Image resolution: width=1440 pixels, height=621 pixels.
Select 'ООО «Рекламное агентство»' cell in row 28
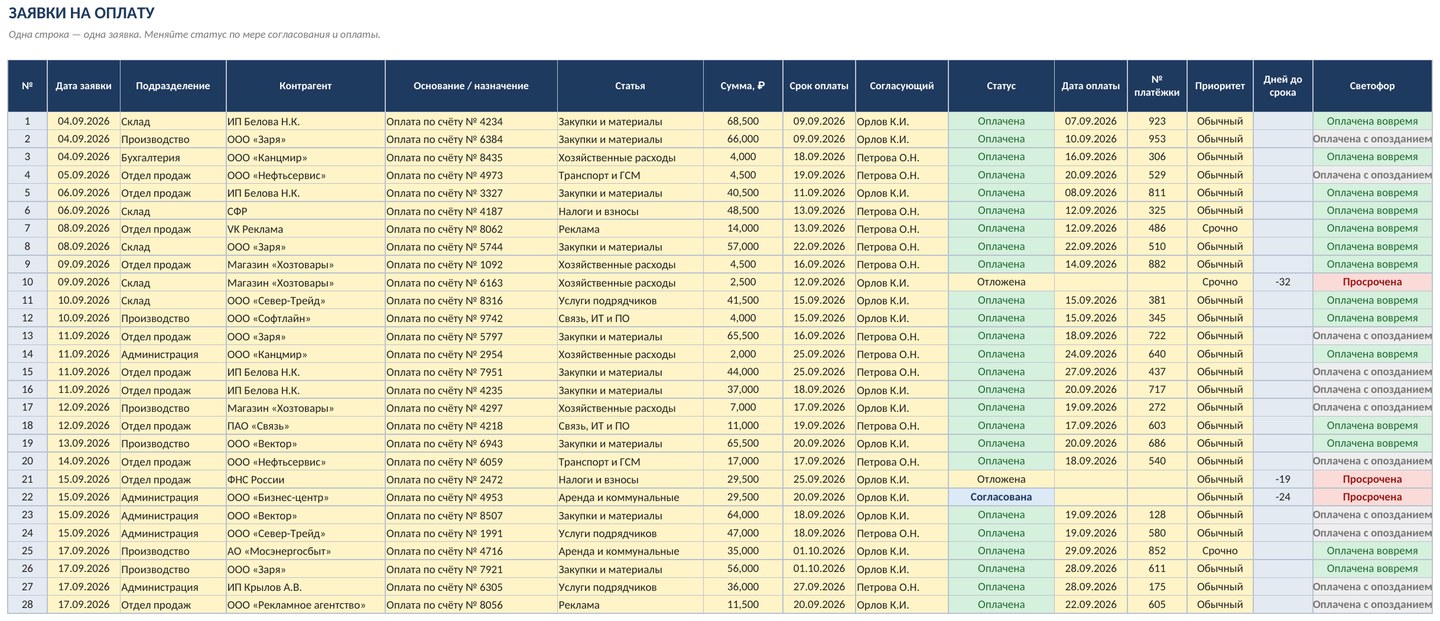tap(305, 605)
